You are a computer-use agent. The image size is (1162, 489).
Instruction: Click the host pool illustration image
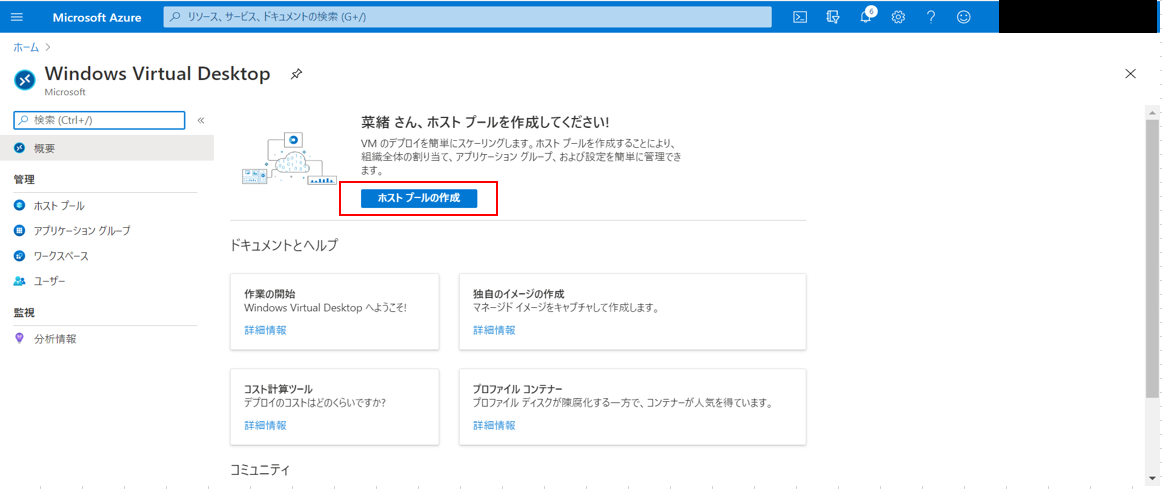click(x=289, y=159)
